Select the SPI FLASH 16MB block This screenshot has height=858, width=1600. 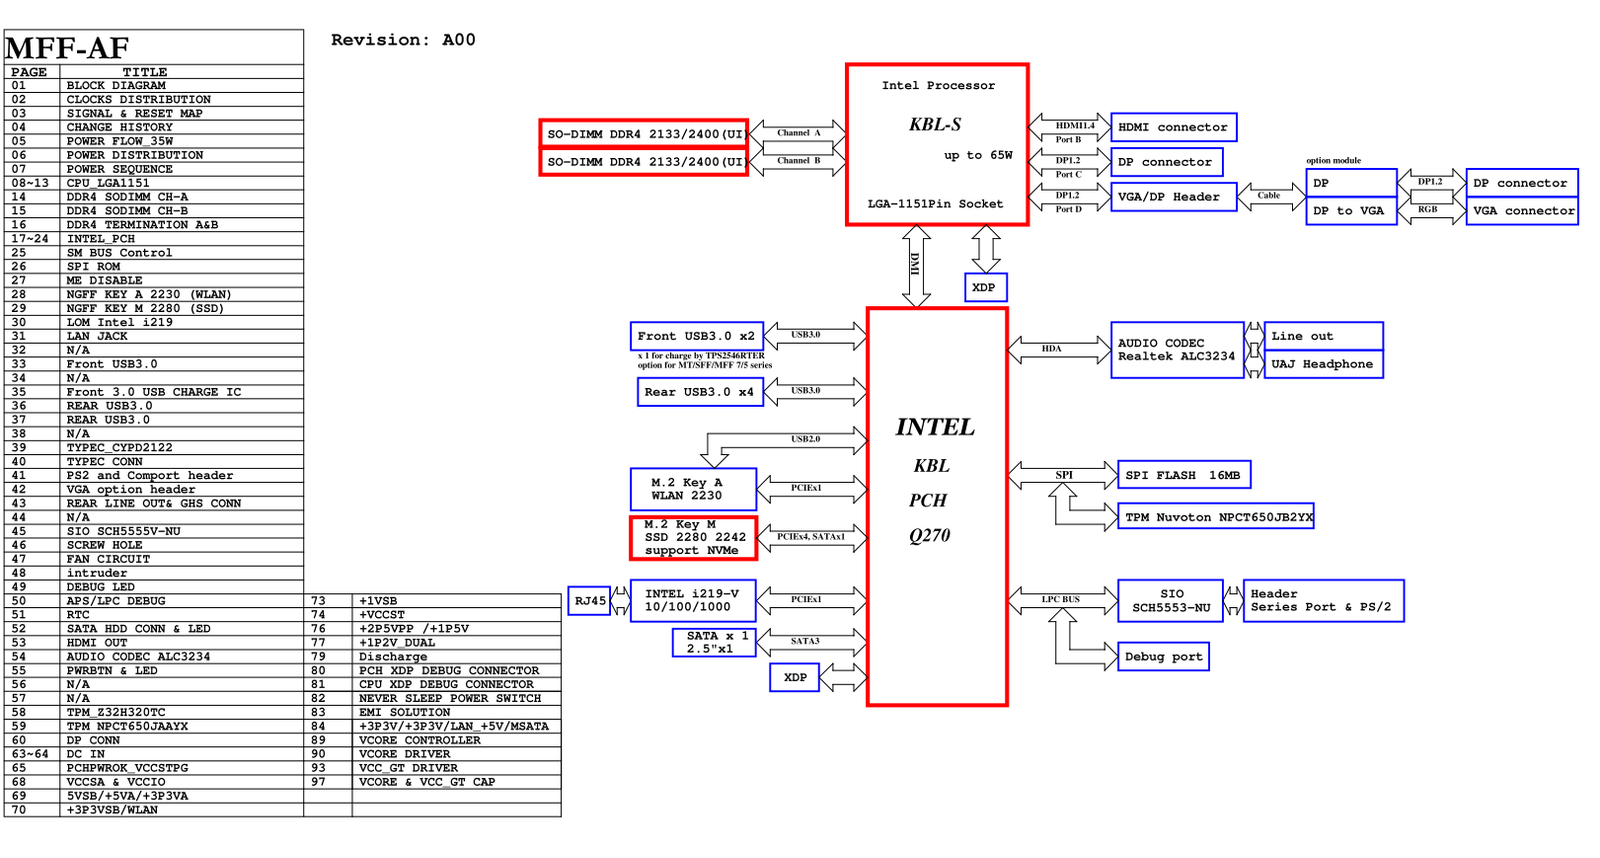1184,475
